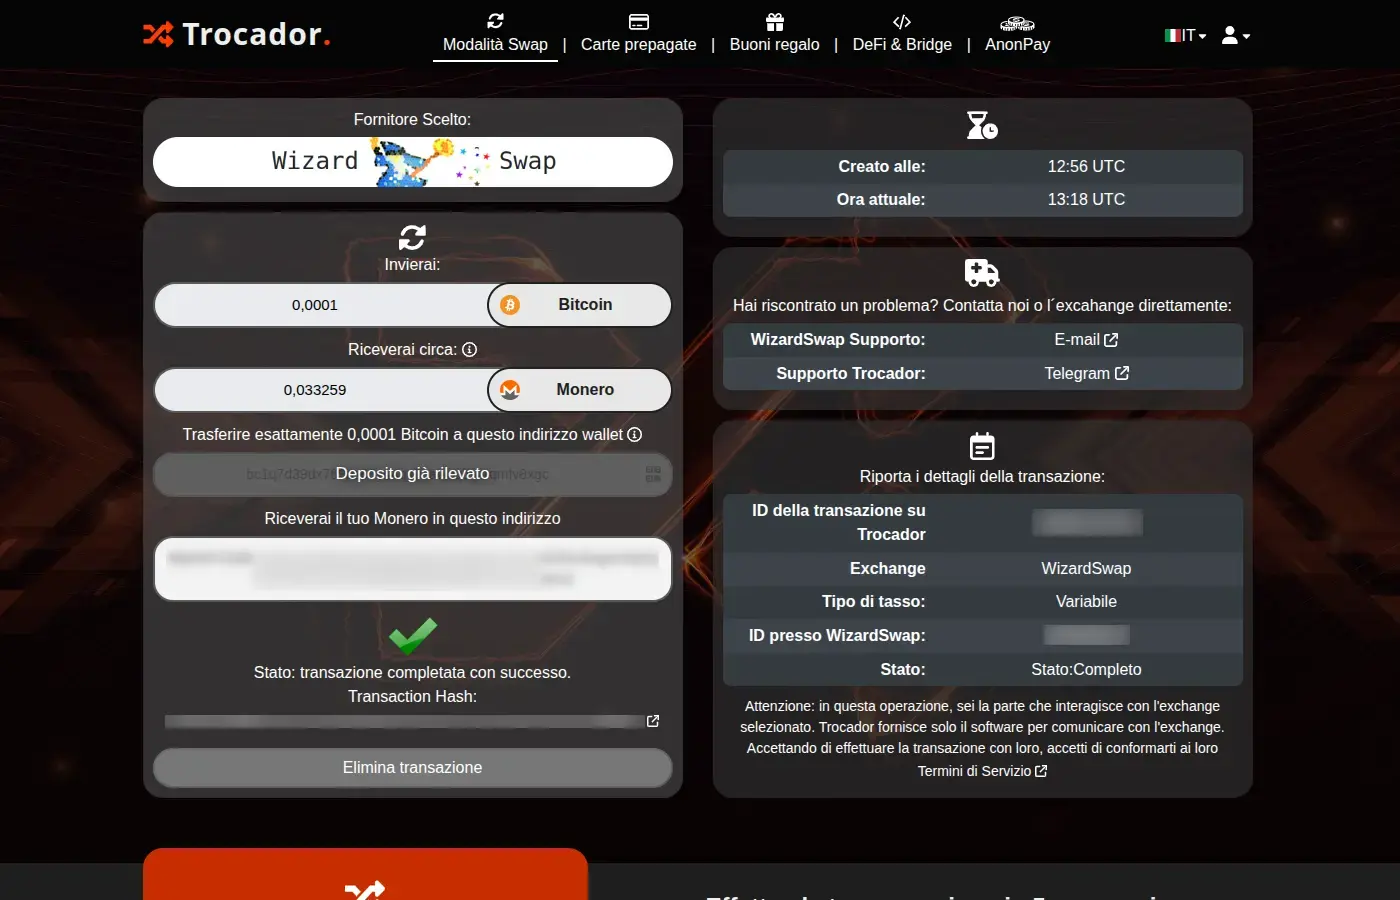Click the QR code icon in deposit field
Image resolution: width=1400 pixels, height=900 pixels.
653,474
